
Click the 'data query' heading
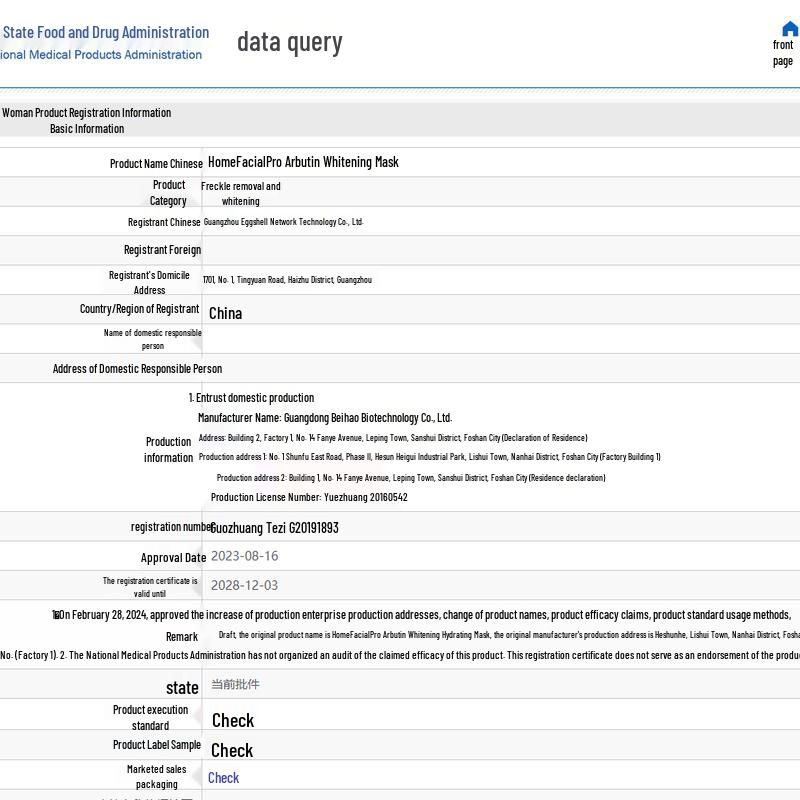289,42
